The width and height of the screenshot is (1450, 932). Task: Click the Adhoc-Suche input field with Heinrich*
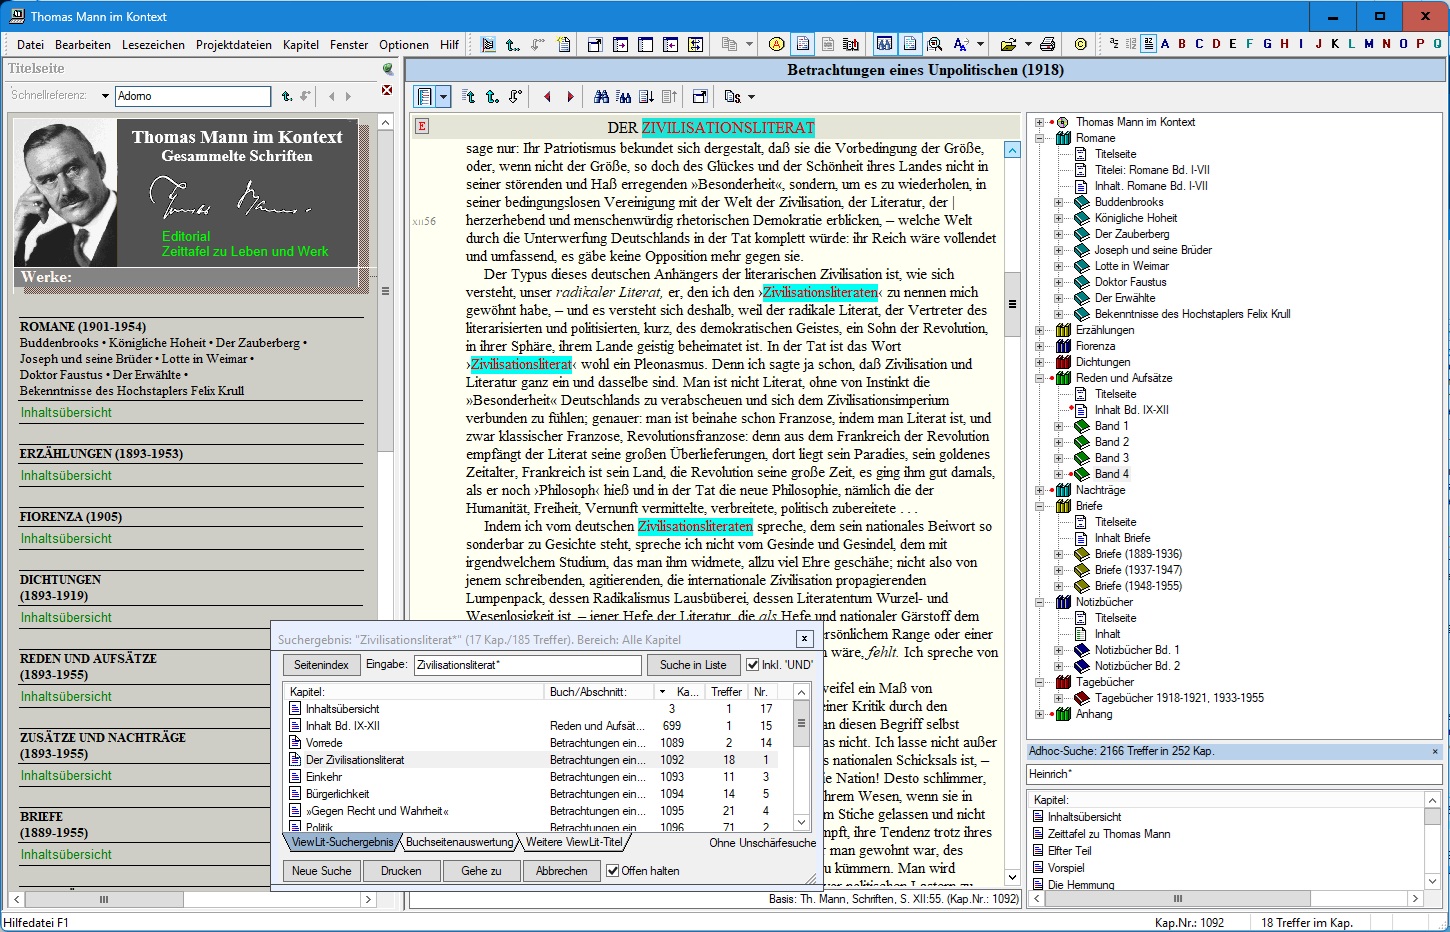(x=1232, y=774)
